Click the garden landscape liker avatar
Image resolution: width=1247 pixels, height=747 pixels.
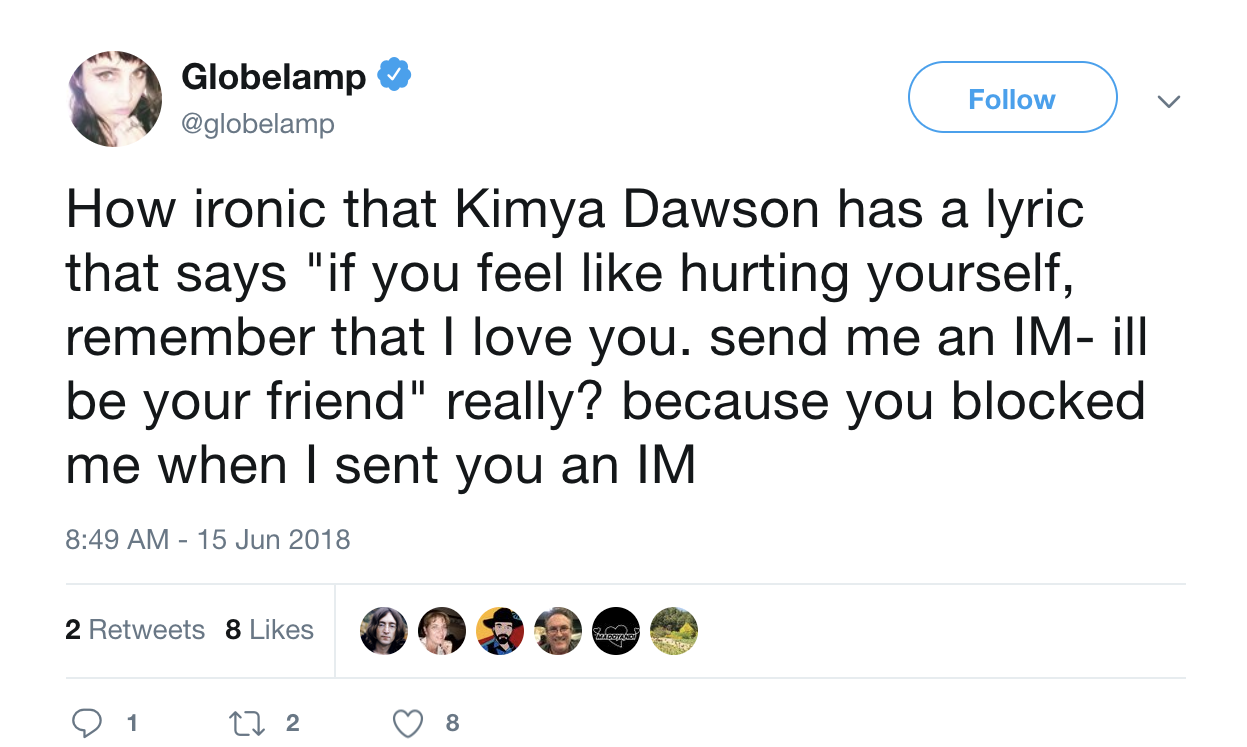(673, 631)
